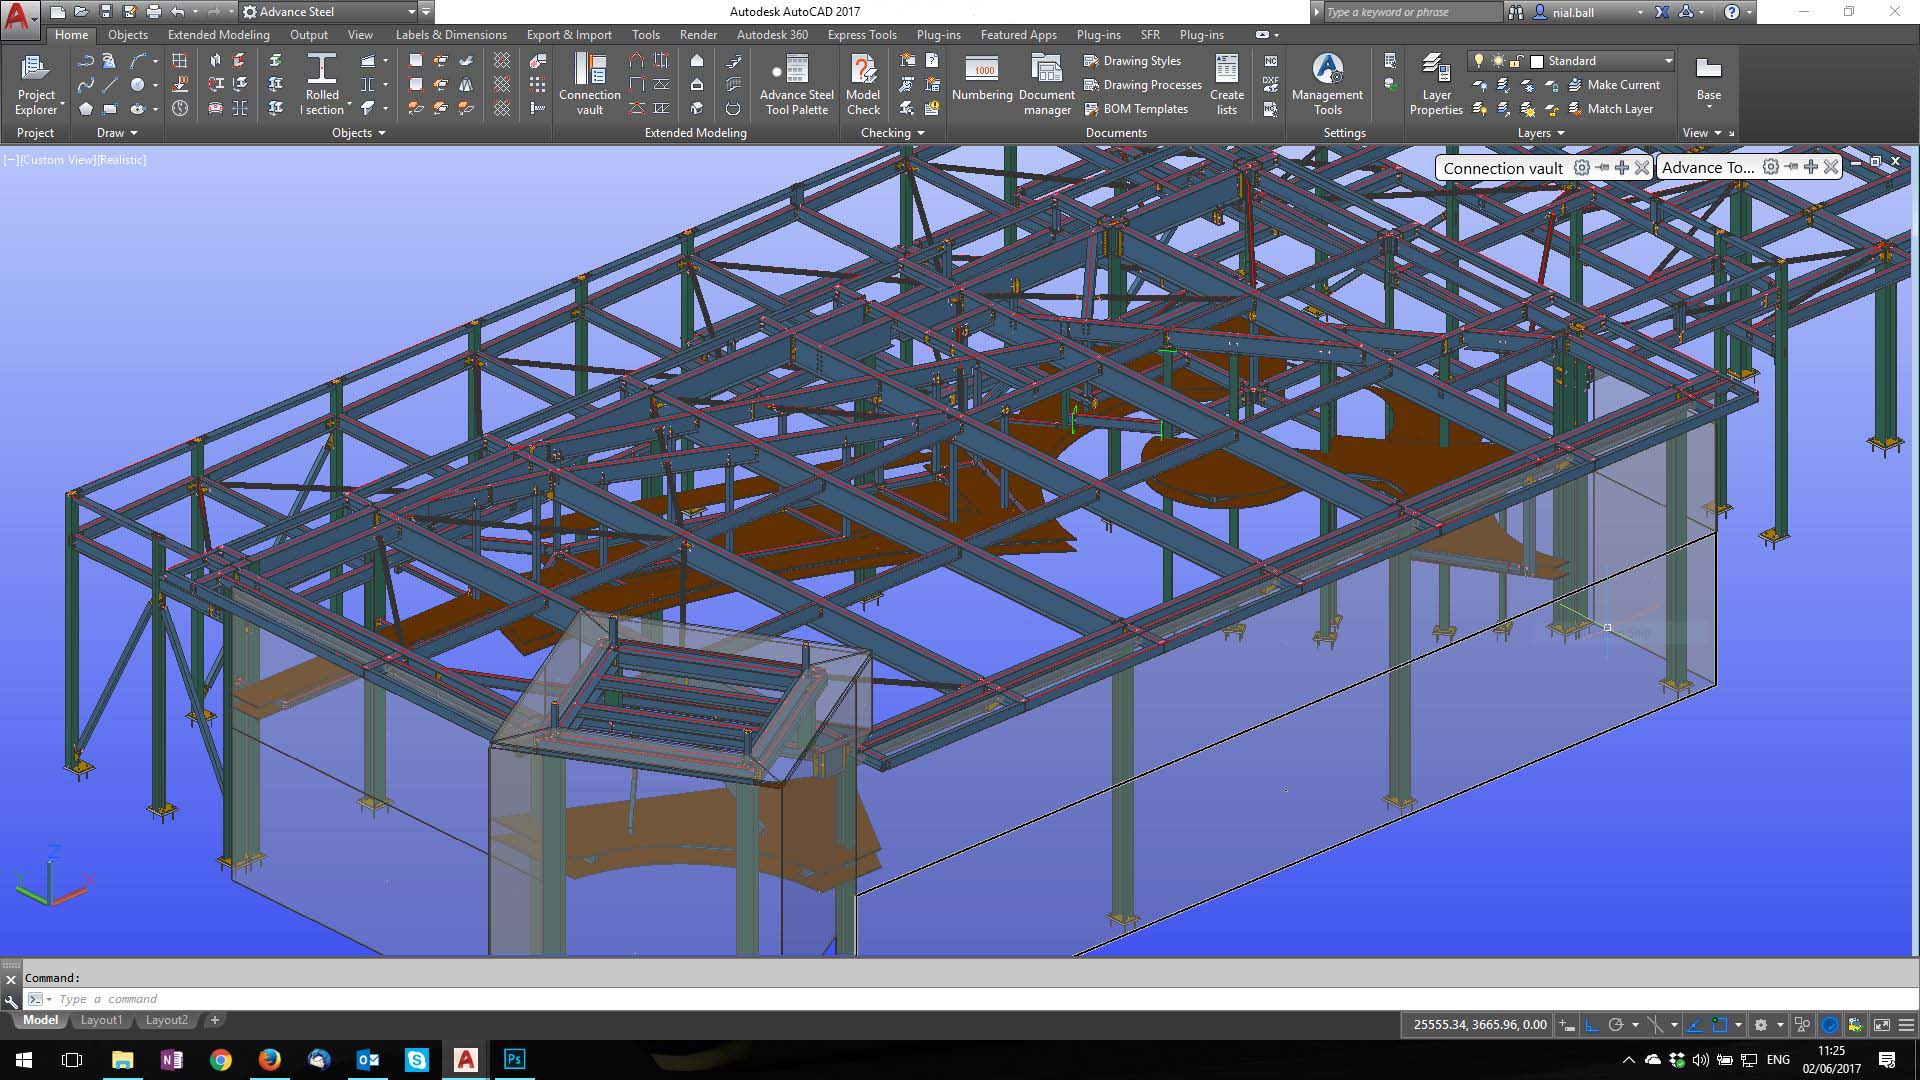Open the Project Explorer
The height and width of the screenshot is (1080, 1920).
point(36,86)
